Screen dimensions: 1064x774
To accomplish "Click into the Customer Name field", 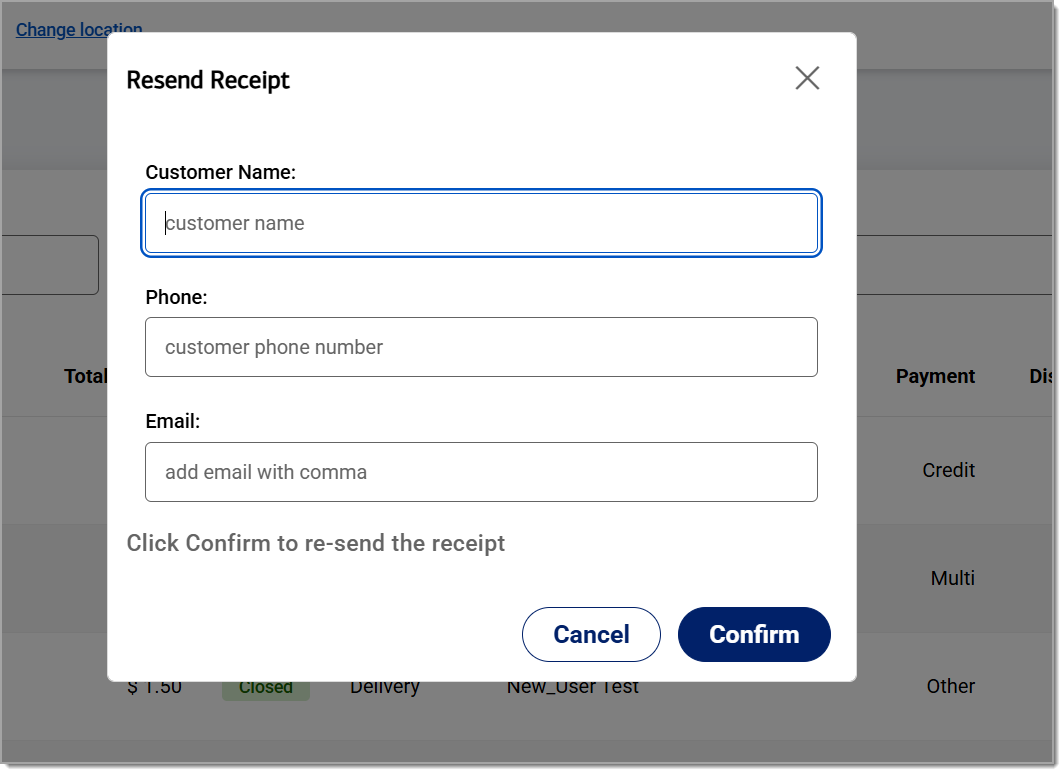I will (x=481, y=222).
